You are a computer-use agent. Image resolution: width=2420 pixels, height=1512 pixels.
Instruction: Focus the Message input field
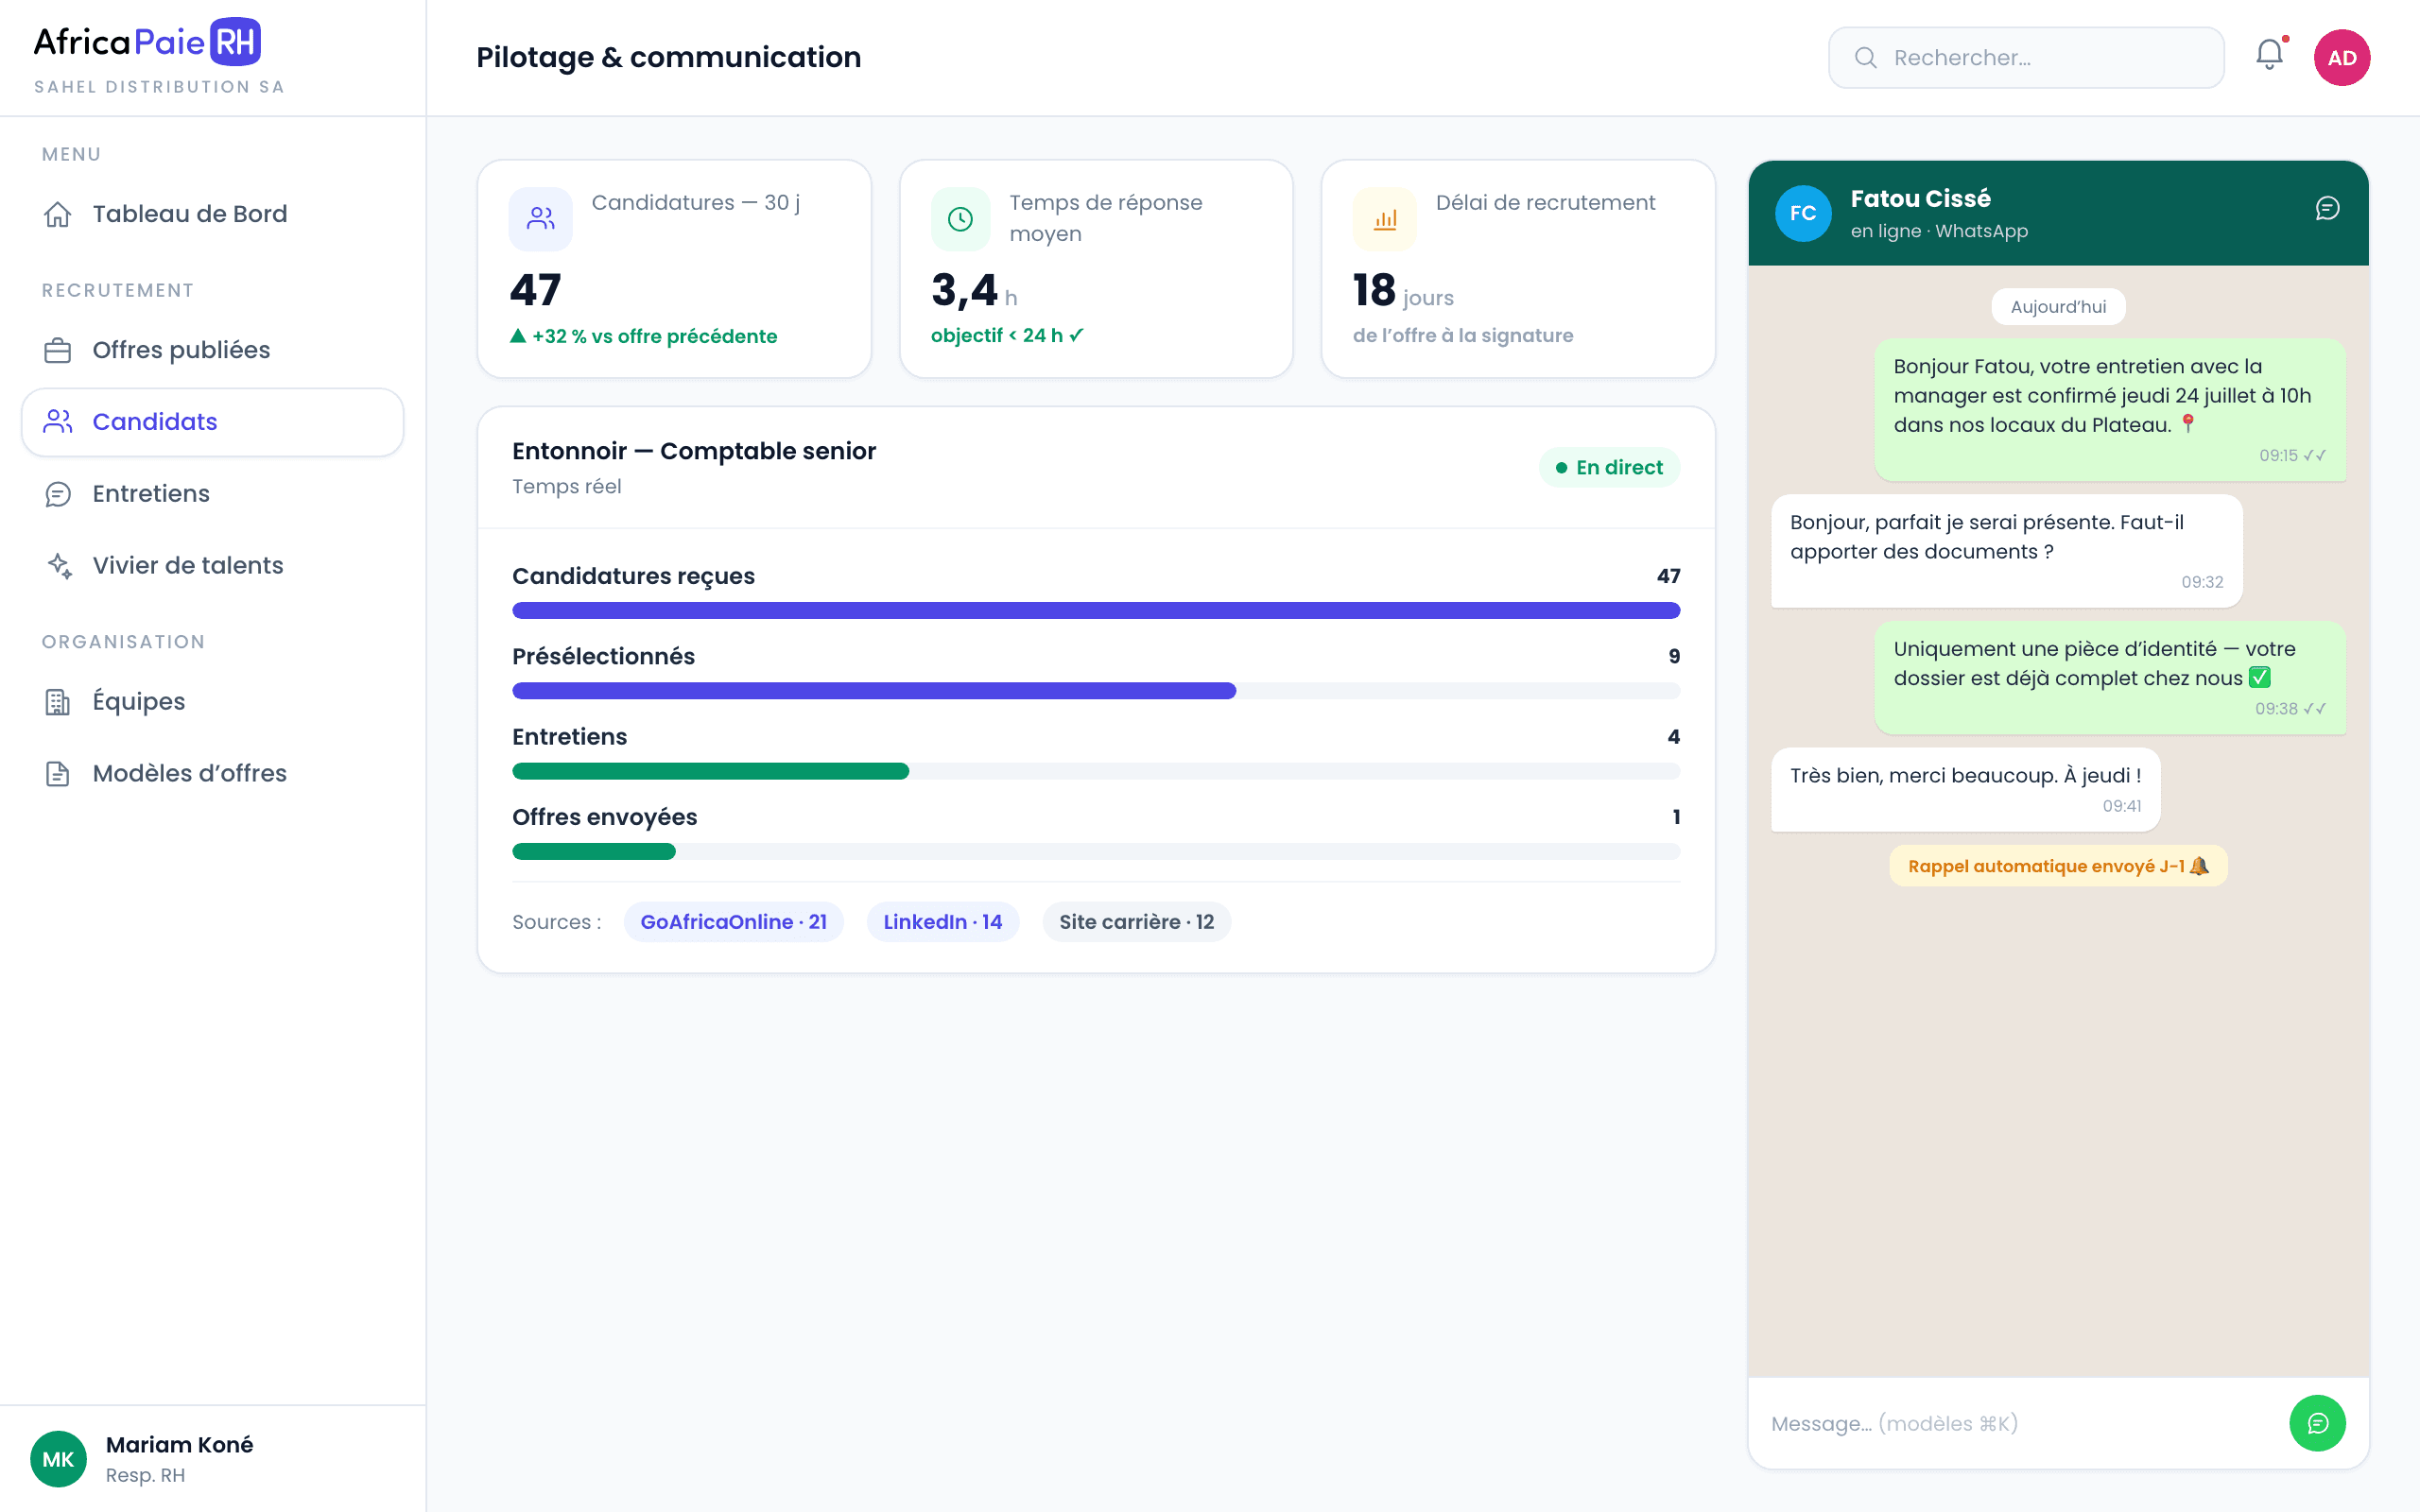[x=2017, y=1423]
